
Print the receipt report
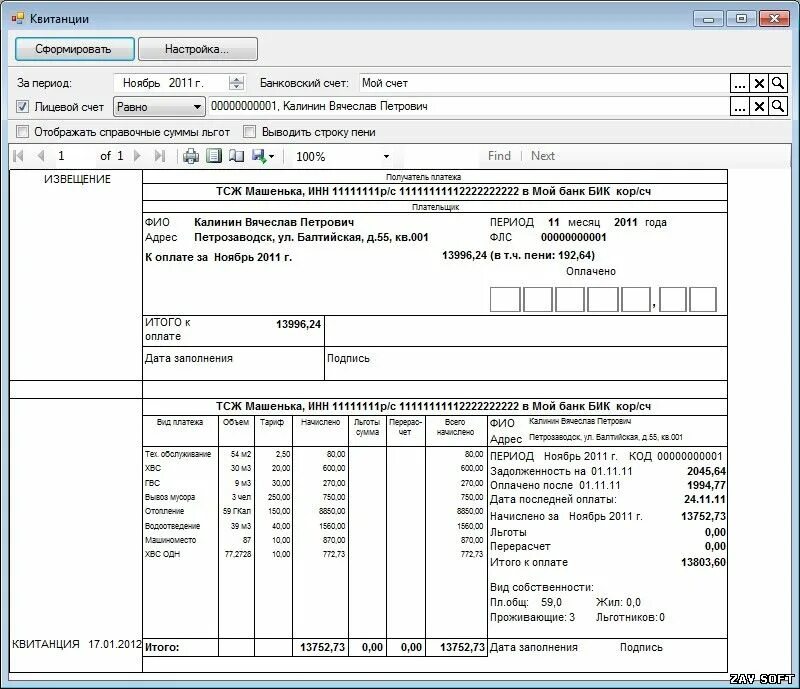[x=191, y=156]
